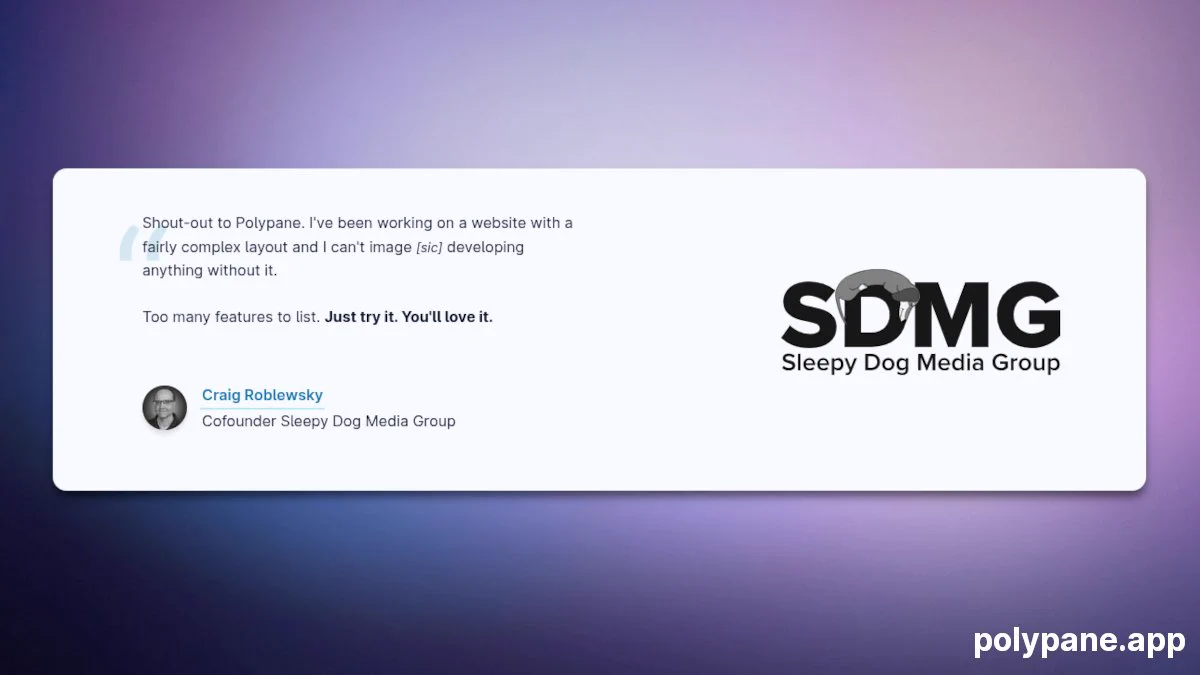Click the text 'Cofounder Sleepy Dog Media Group'
The width and height of the screenshot is (1200, 675).
point(329,422)
